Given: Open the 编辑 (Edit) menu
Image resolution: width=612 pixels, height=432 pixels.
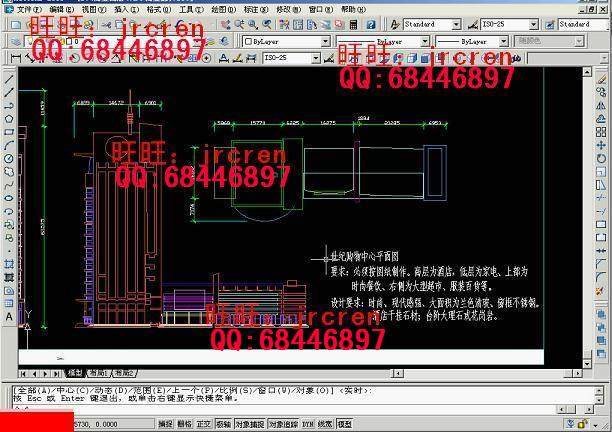Looking at the screenshot, I should pos(62,9).
